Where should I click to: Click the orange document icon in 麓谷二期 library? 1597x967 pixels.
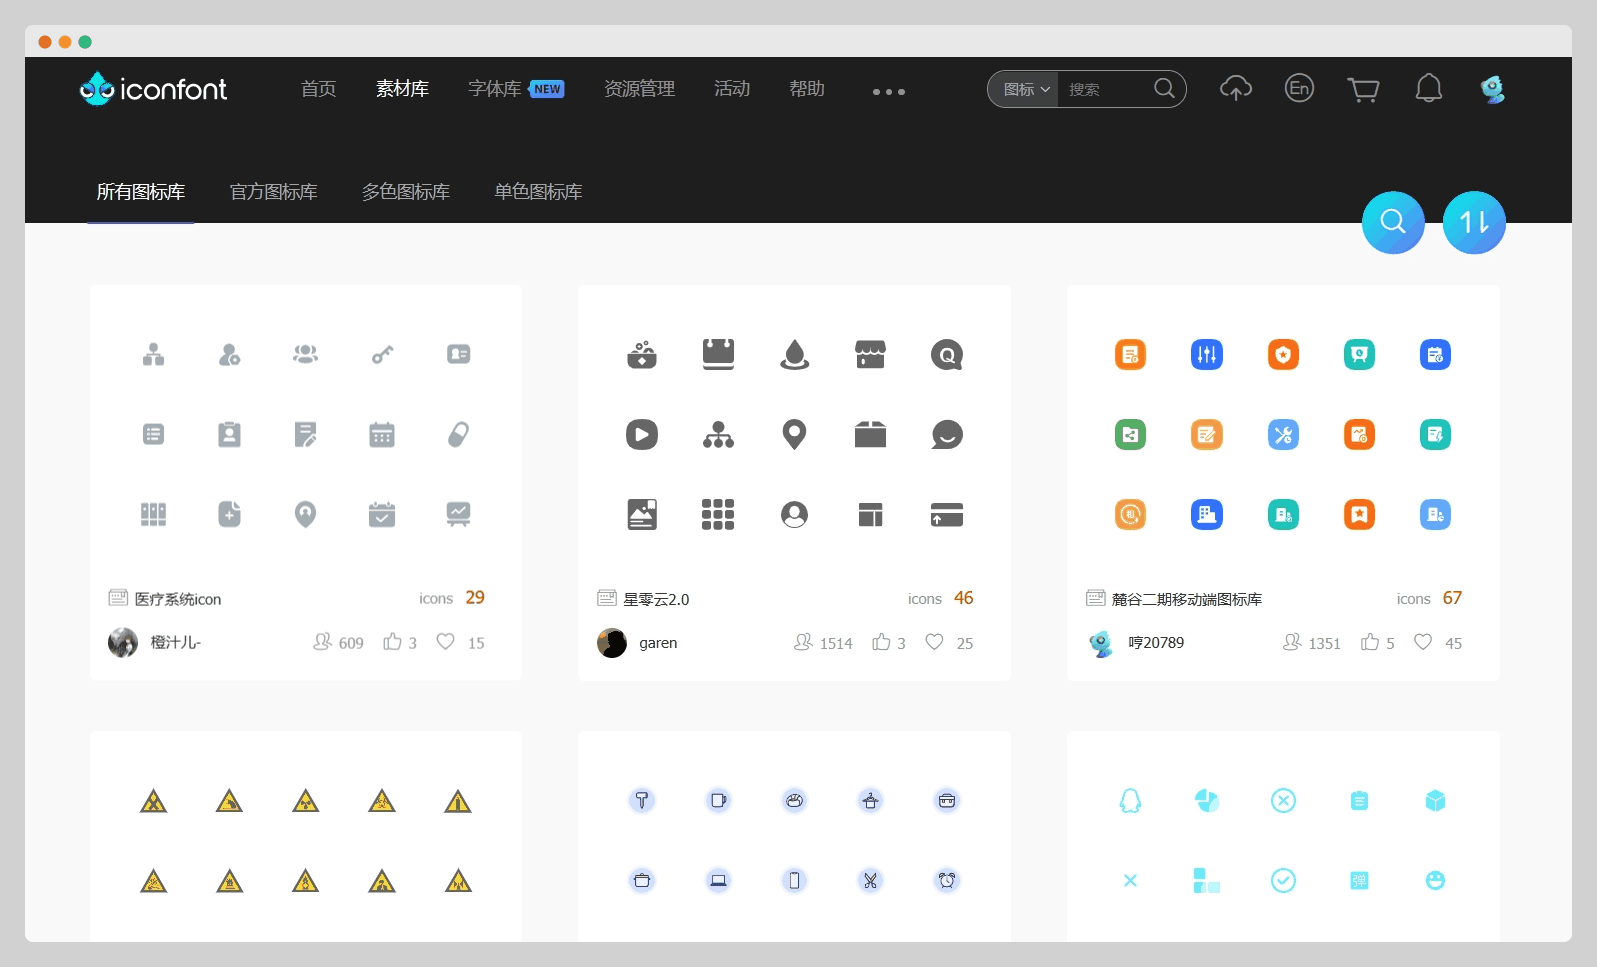pyautogui.click(x=1130, y=355)
